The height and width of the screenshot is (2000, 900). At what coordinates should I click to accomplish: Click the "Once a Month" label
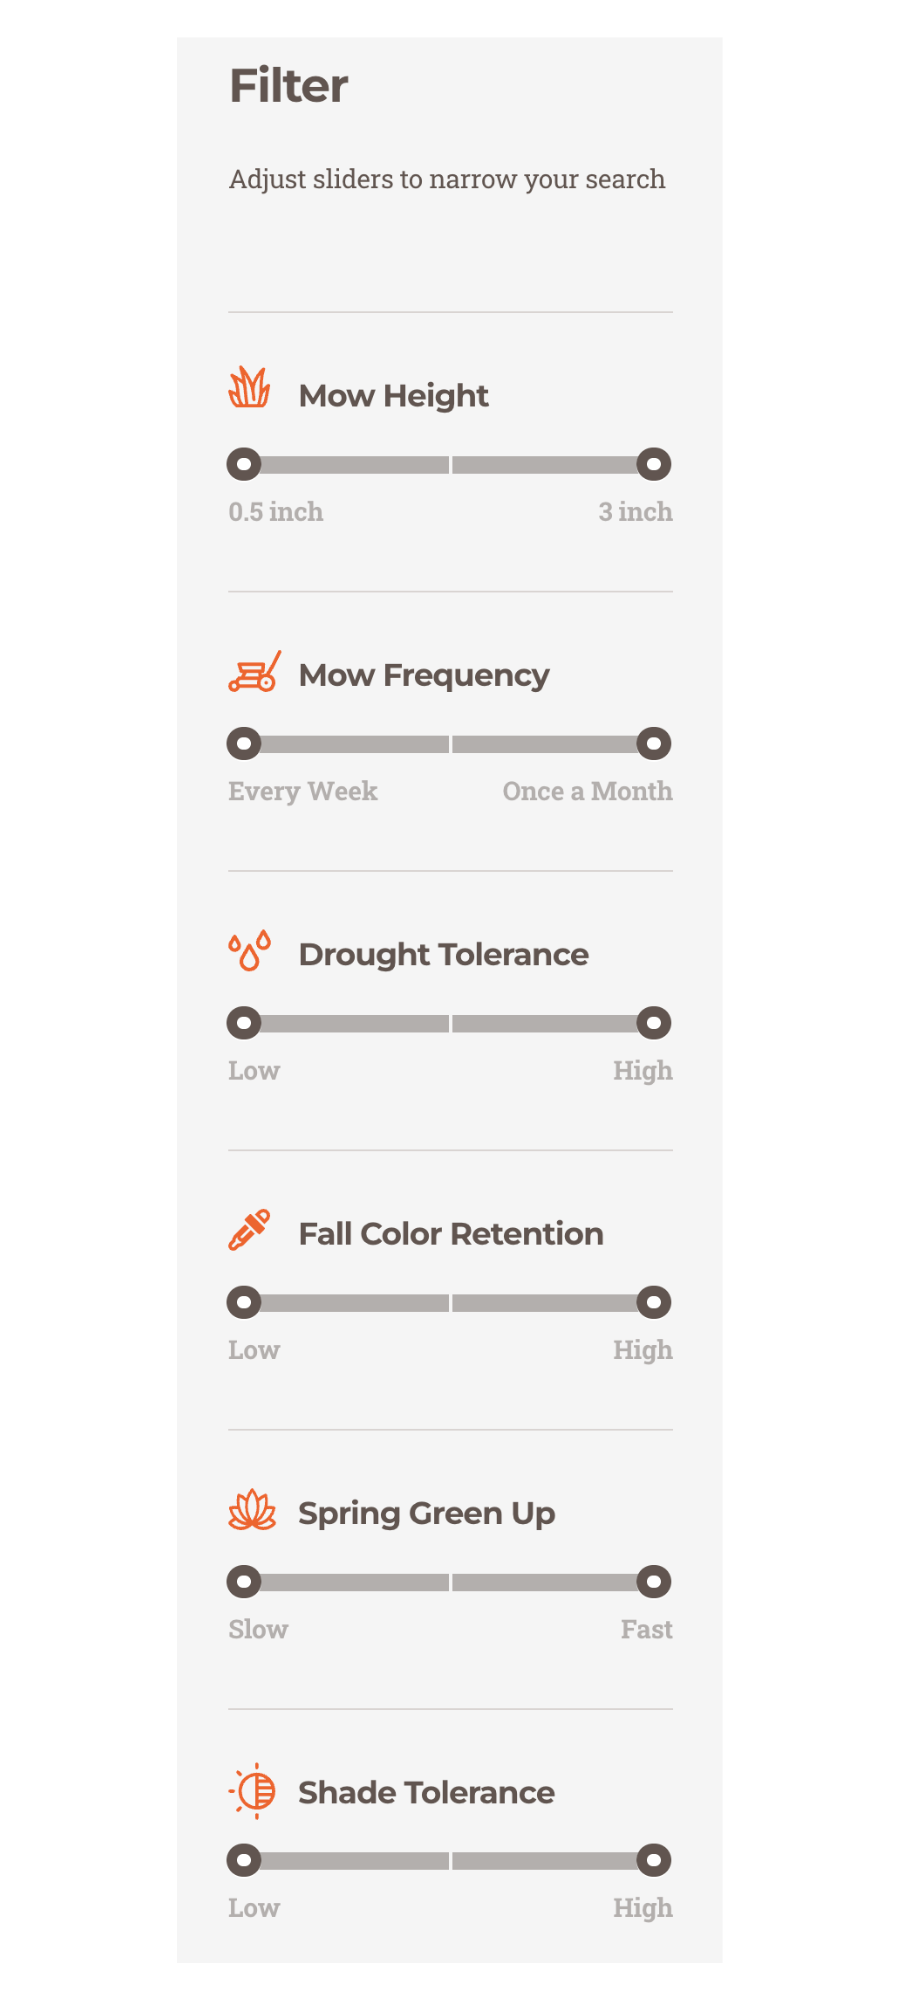587,791
